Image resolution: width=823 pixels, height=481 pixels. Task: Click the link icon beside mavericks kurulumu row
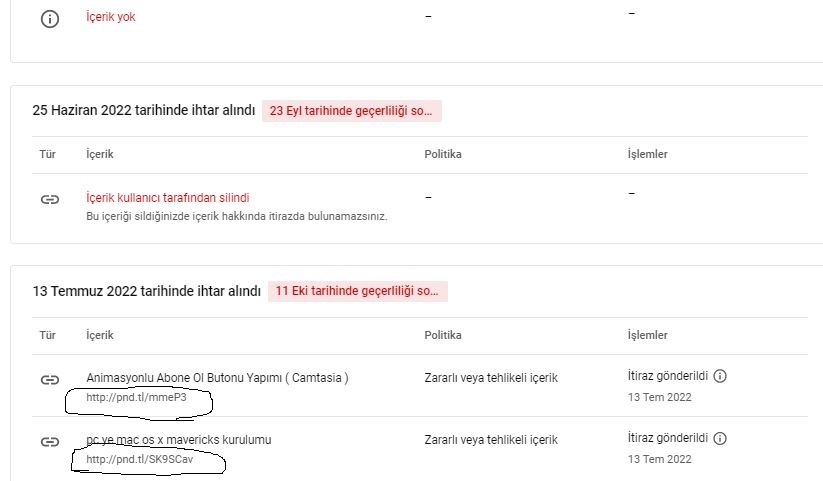tap(50, 442)
